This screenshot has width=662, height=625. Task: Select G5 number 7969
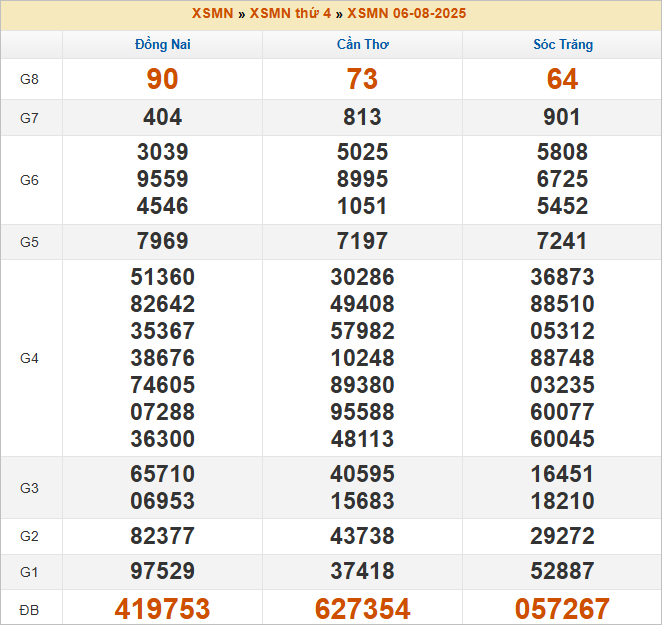click(163, 241)
